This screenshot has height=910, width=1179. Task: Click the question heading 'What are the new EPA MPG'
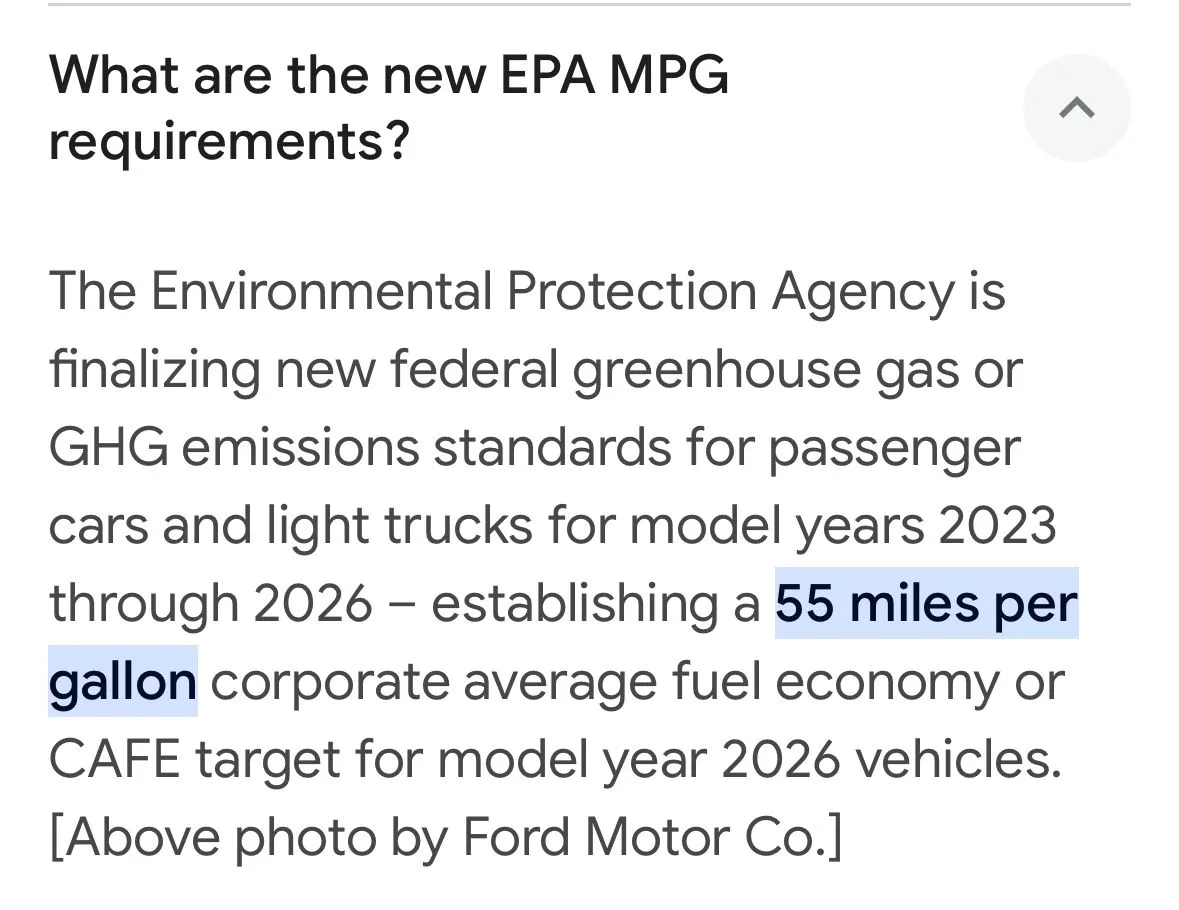point(389,75)
